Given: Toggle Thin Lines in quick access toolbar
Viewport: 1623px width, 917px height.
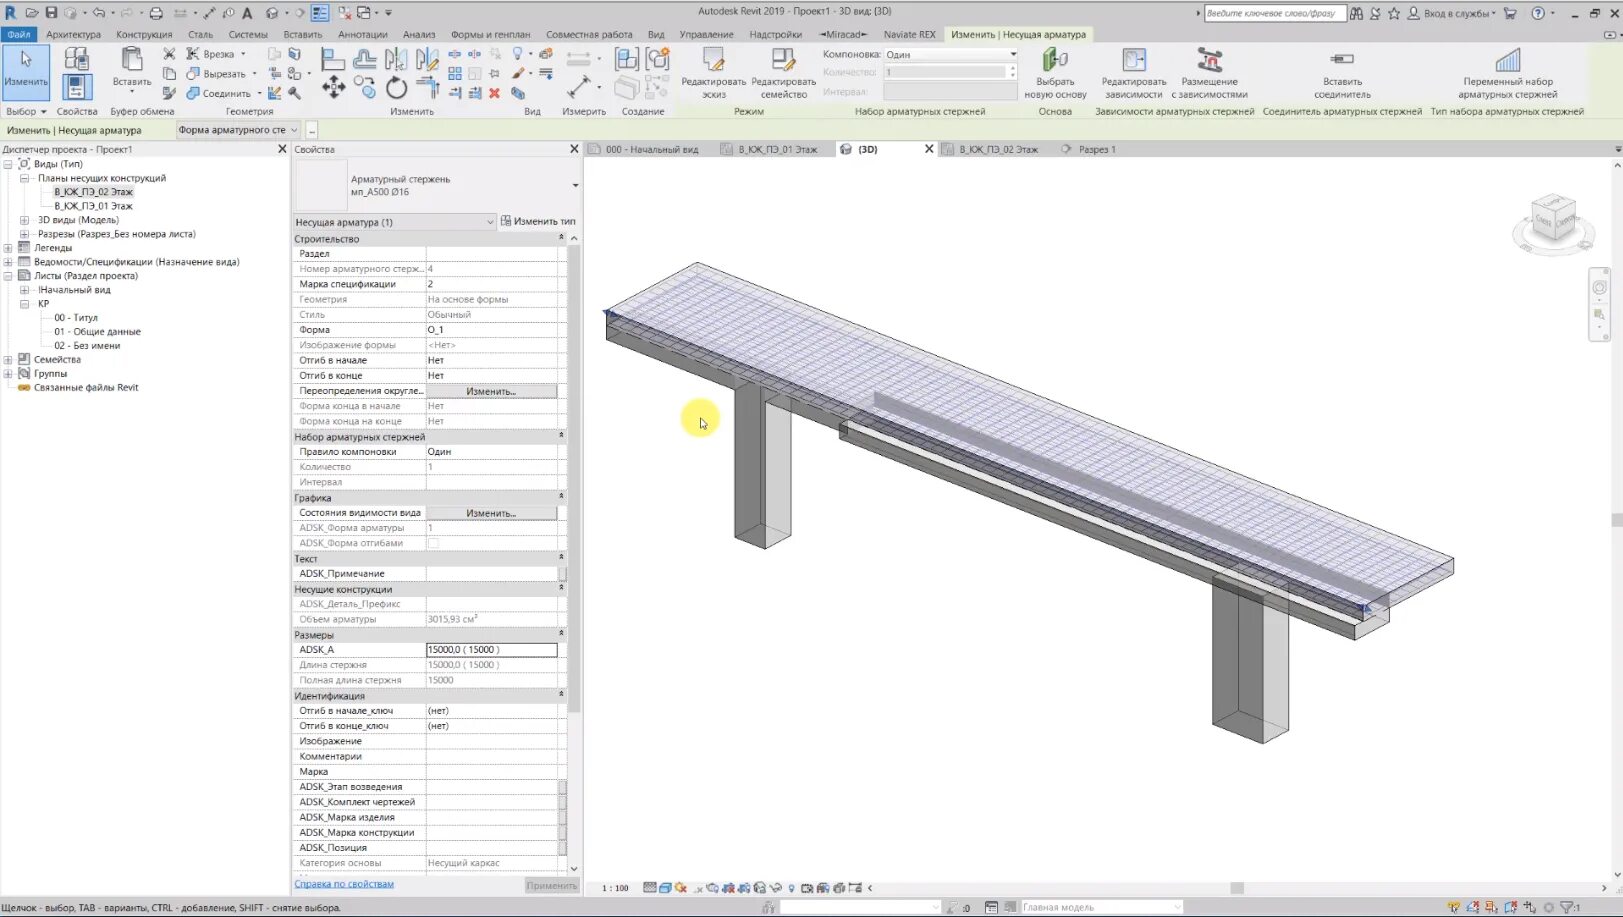Looking at the screenshot, I should pyautogui.click(x=319, y=13).
